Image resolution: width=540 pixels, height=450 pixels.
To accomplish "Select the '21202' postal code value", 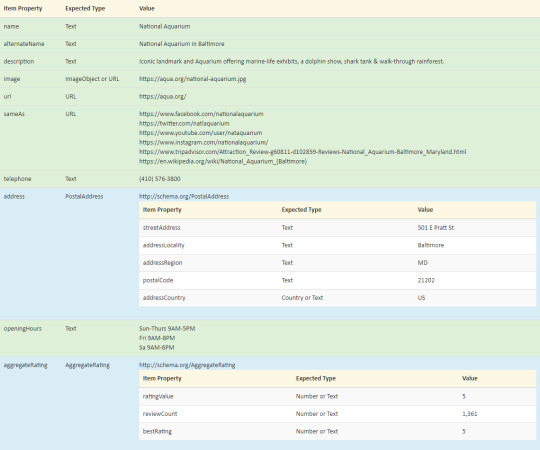I will tap(426, 280).
